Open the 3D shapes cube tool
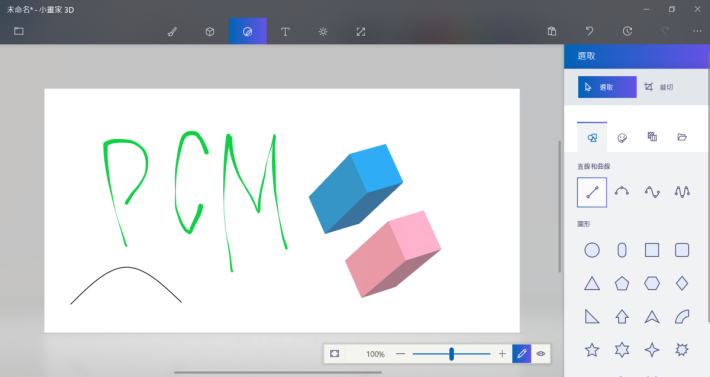Viewport: 710px width, 377px height. (210, 32)
